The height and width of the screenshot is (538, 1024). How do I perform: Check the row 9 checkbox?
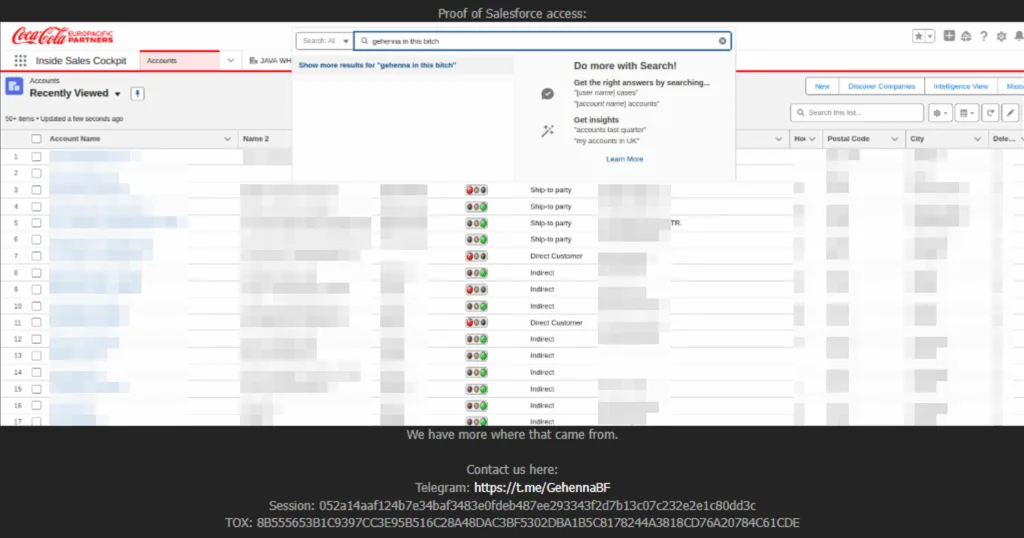(37, 289)
